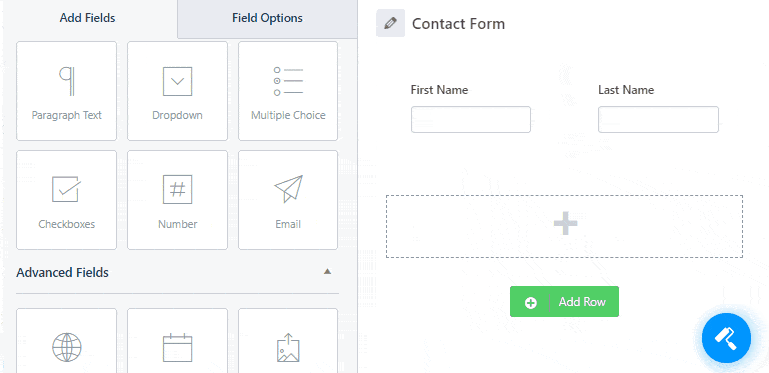
Task: Add the Email paper-plane field
Action: (x=288, y=200)
